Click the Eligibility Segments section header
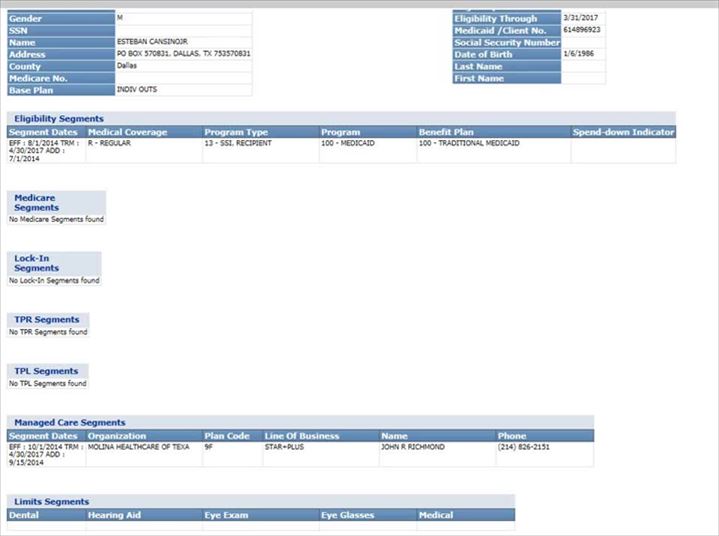The image size is (719, 536). tap(59, 119)
